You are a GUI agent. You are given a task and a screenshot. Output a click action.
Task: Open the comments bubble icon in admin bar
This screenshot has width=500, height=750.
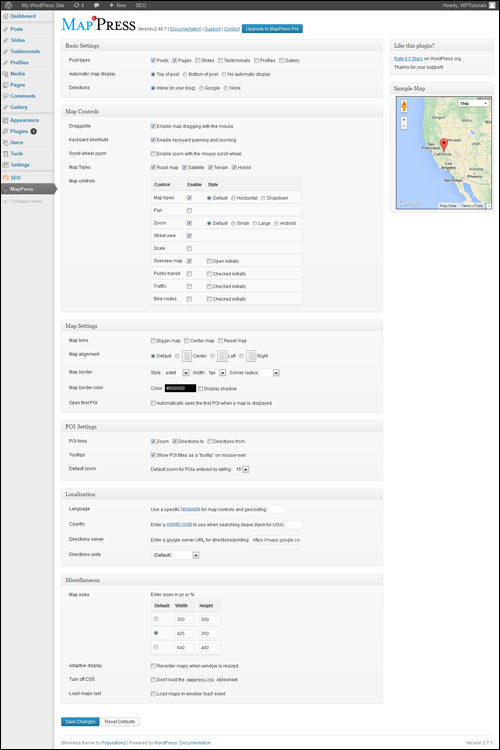[97, 5]
